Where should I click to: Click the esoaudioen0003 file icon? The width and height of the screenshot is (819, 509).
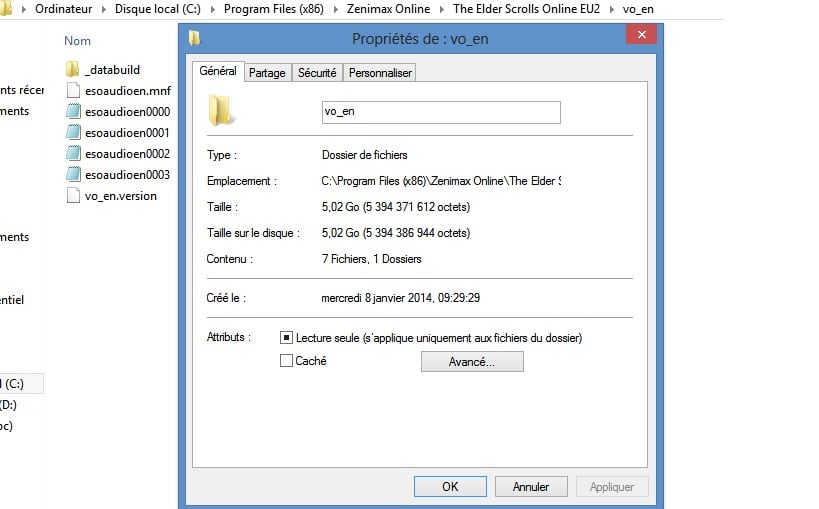tap(73, 174)
